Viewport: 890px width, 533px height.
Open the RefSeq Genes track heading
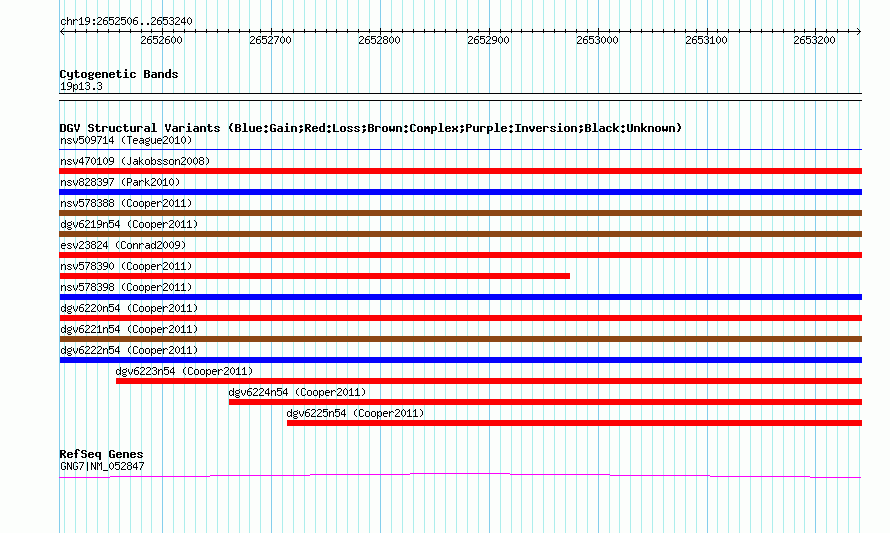click(101, 454)
